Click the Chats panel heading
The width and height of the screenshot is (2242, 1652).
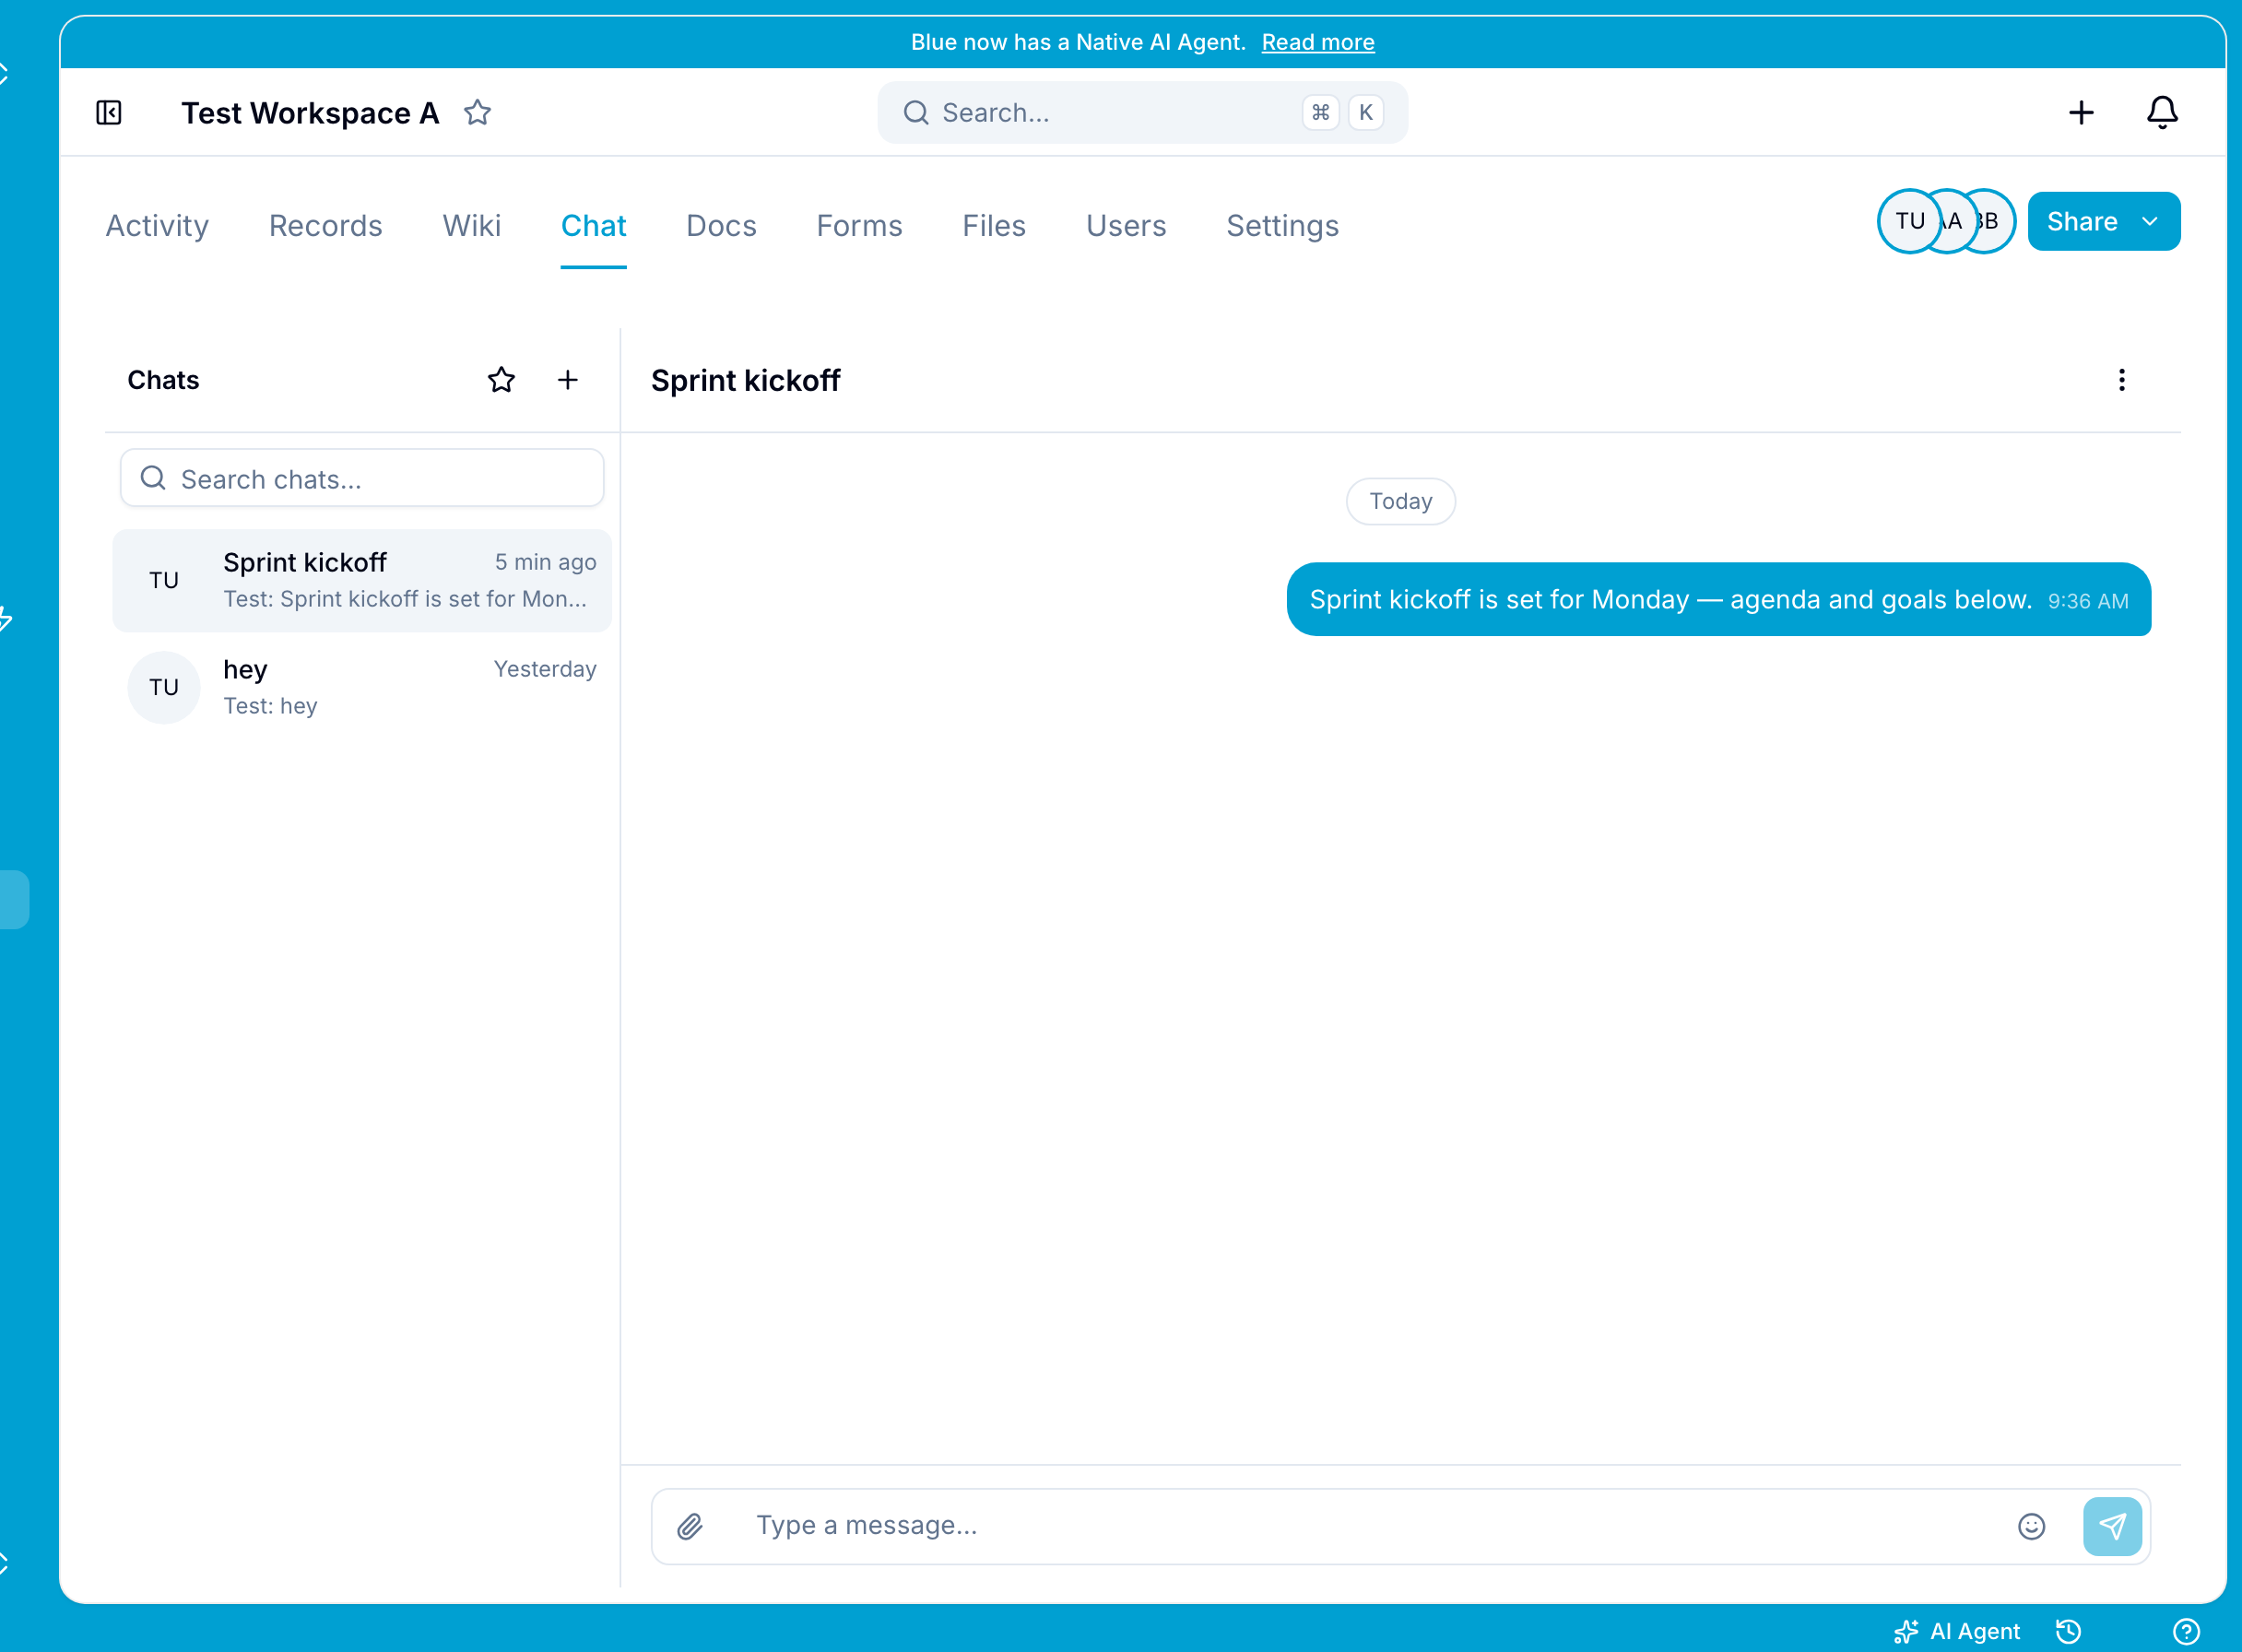click(163, 380)
